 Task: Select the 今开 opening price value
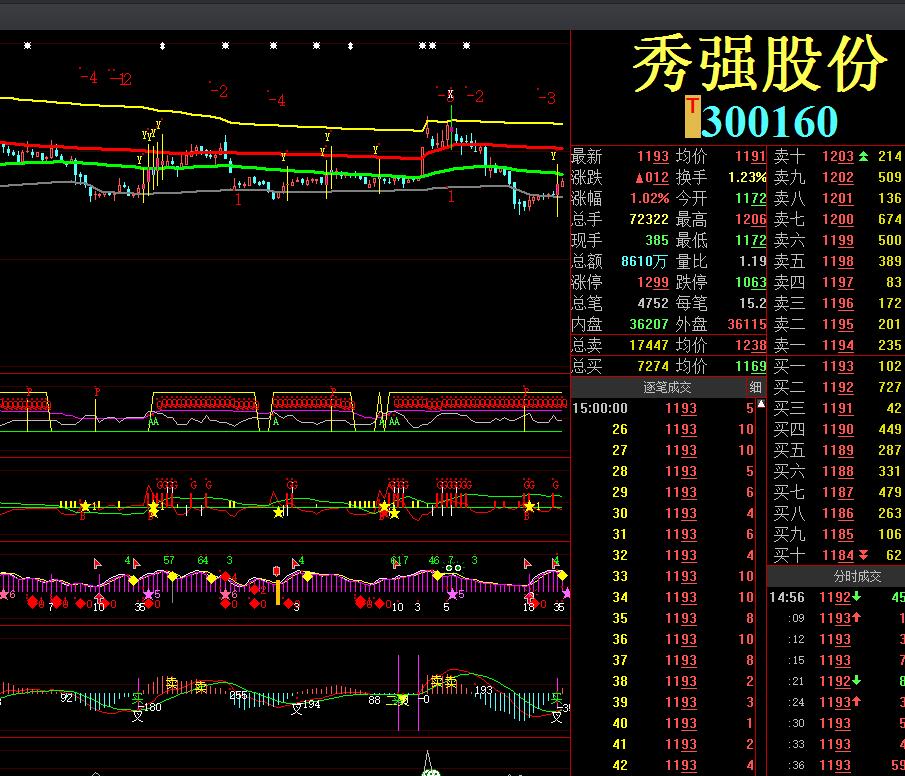[750, 199]
